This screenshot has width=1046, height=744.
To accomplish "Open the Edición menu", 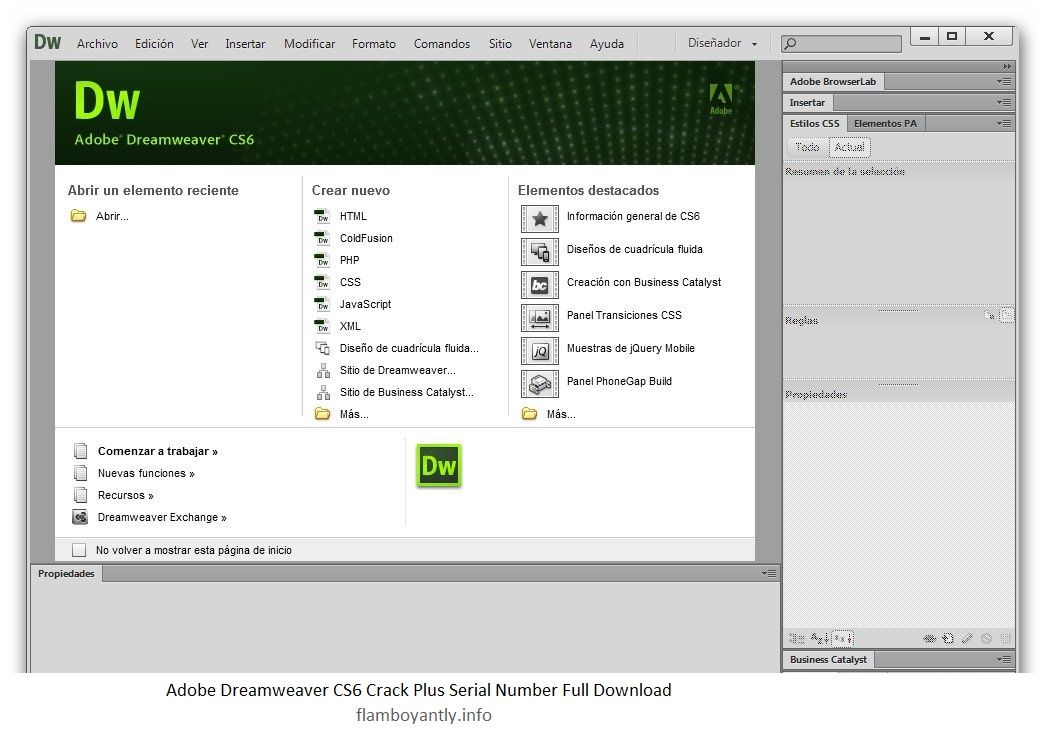I will coord(154,43).
